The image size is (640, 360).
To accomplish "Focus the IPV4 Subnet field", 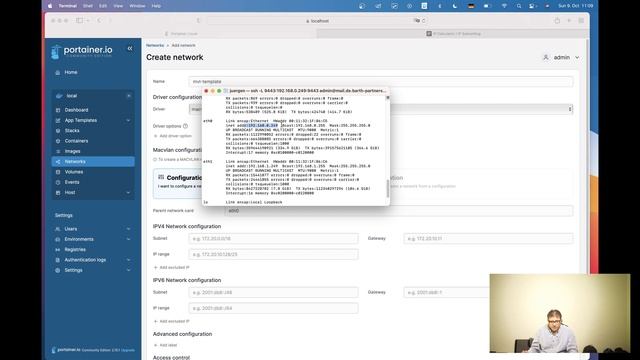I will click(273, 238).
